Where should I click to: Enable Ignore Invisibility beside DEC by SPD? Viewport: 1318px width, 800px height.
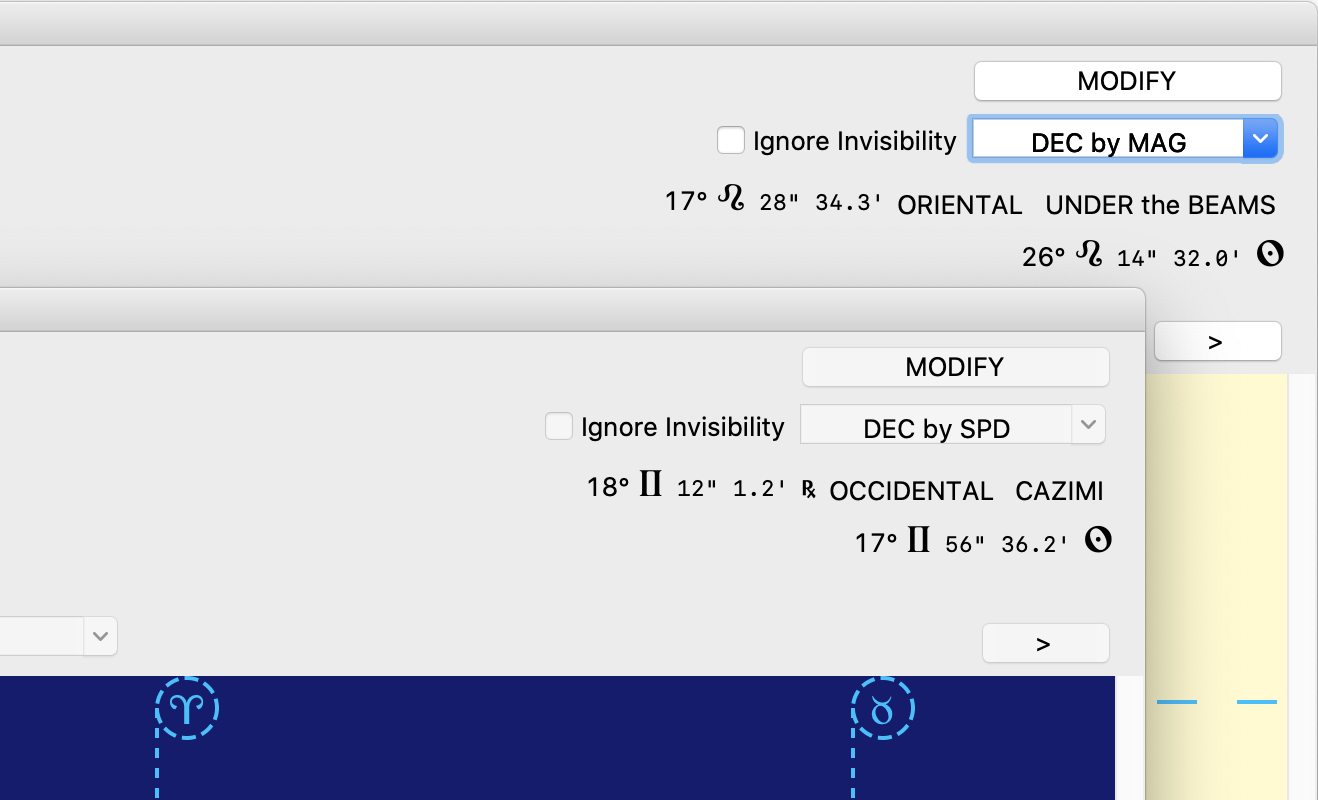tap(559, 427)
